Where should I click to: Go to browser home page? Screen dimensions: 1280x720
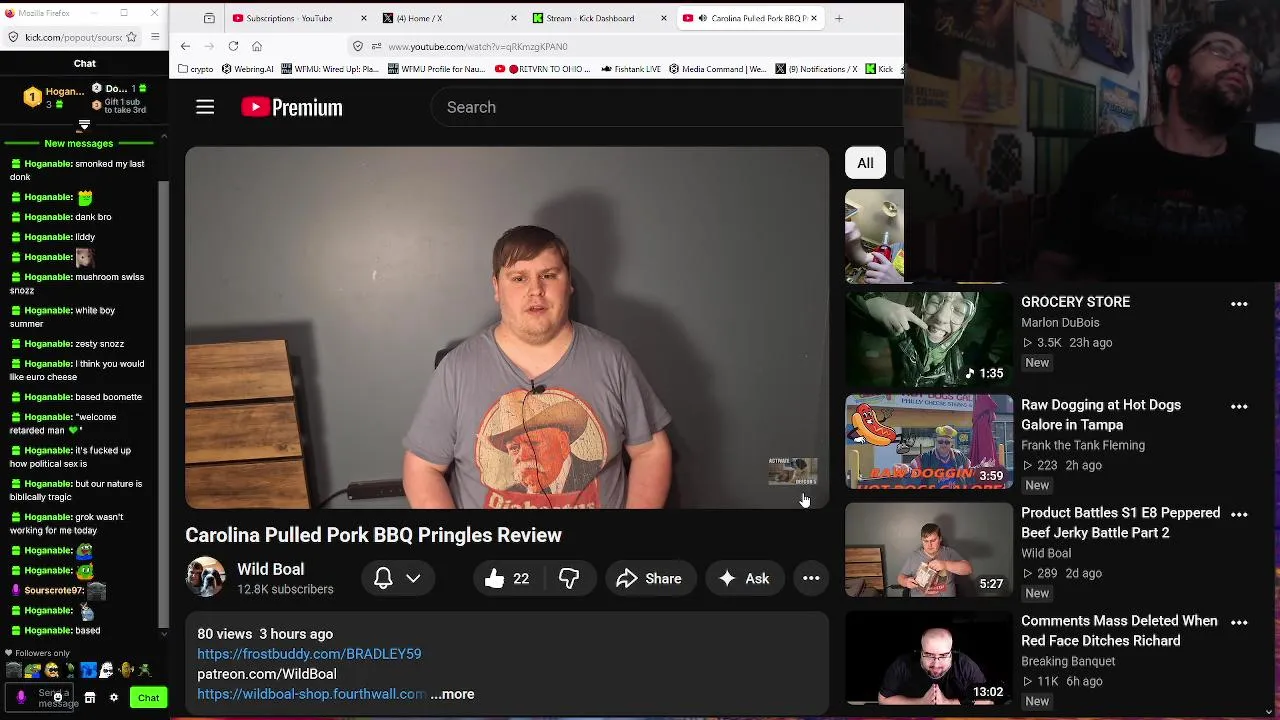[x=257, y=46]
